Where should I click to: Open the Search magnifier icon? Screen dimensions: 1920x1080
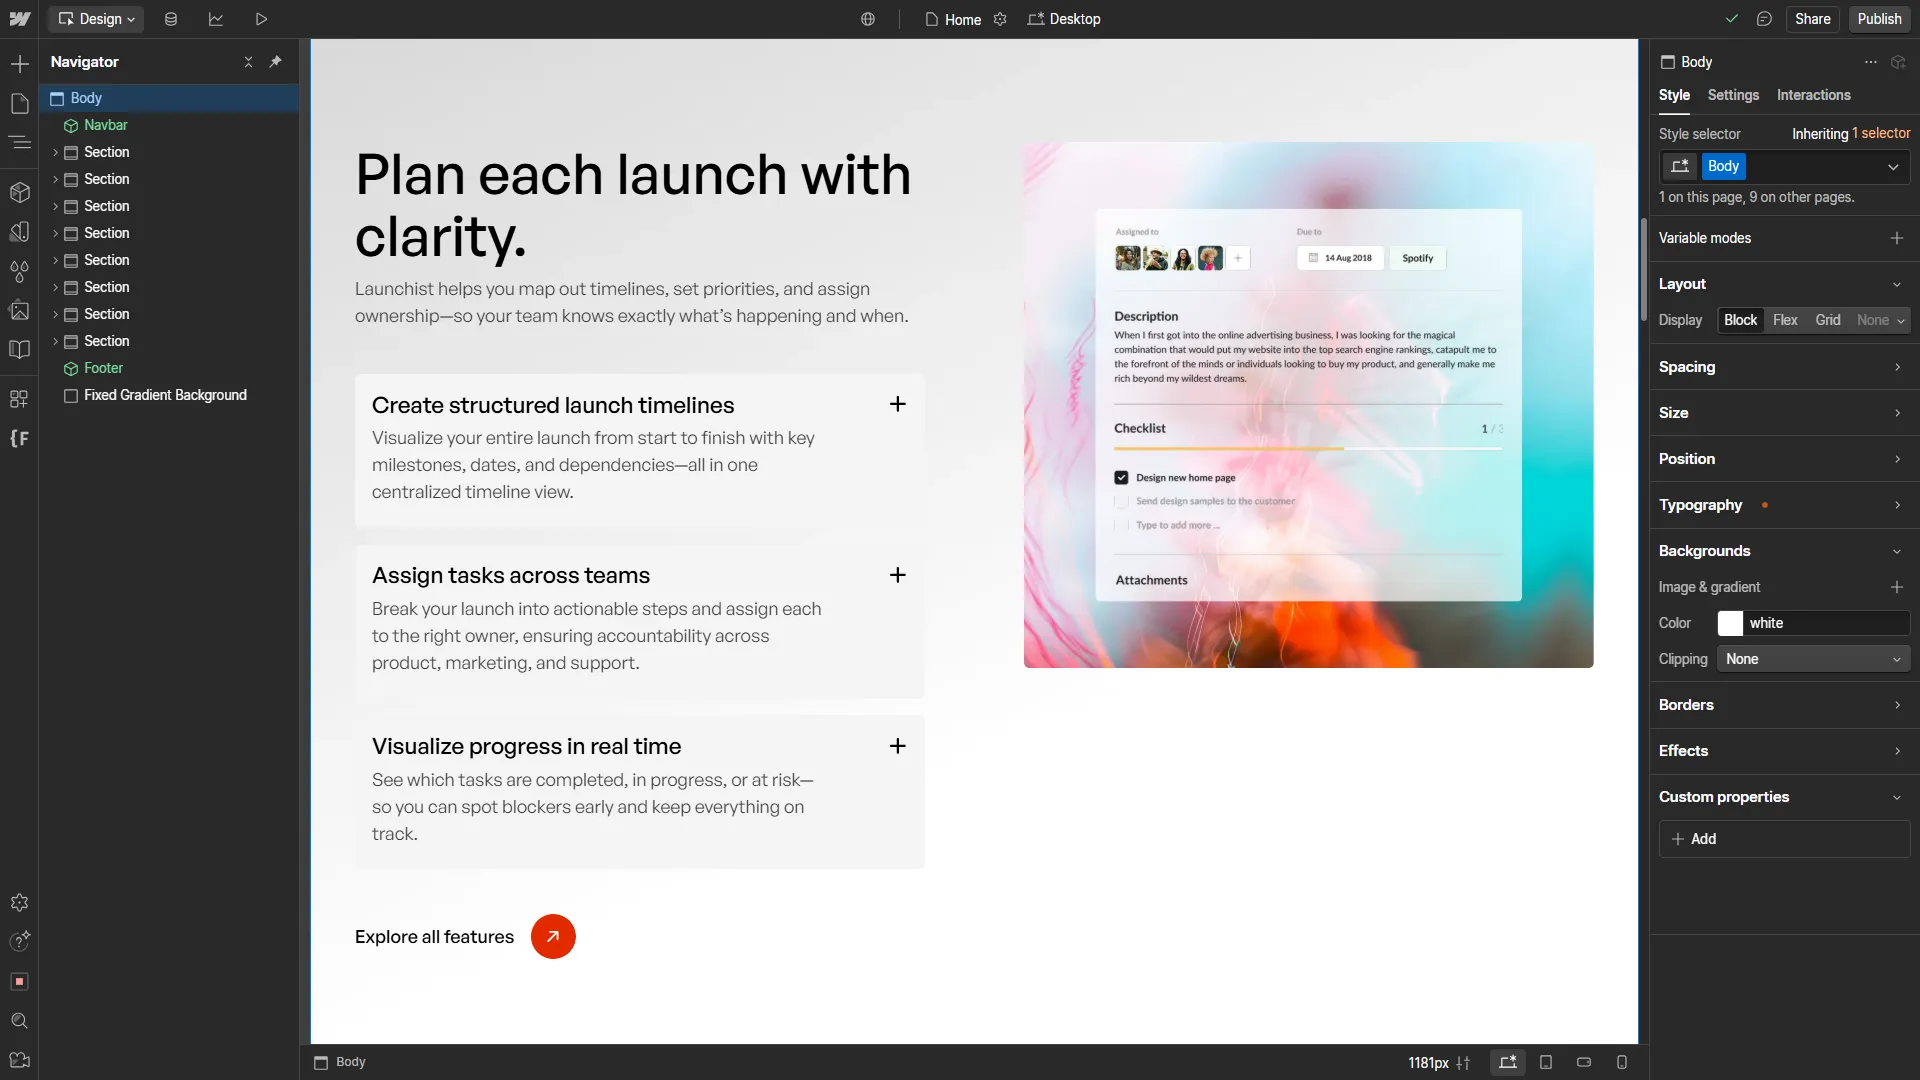(x=19, y=1021)
